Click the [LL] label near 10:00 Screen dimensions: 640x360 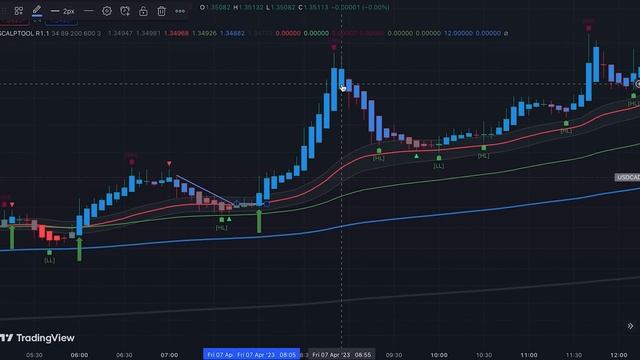coord(439,166)
